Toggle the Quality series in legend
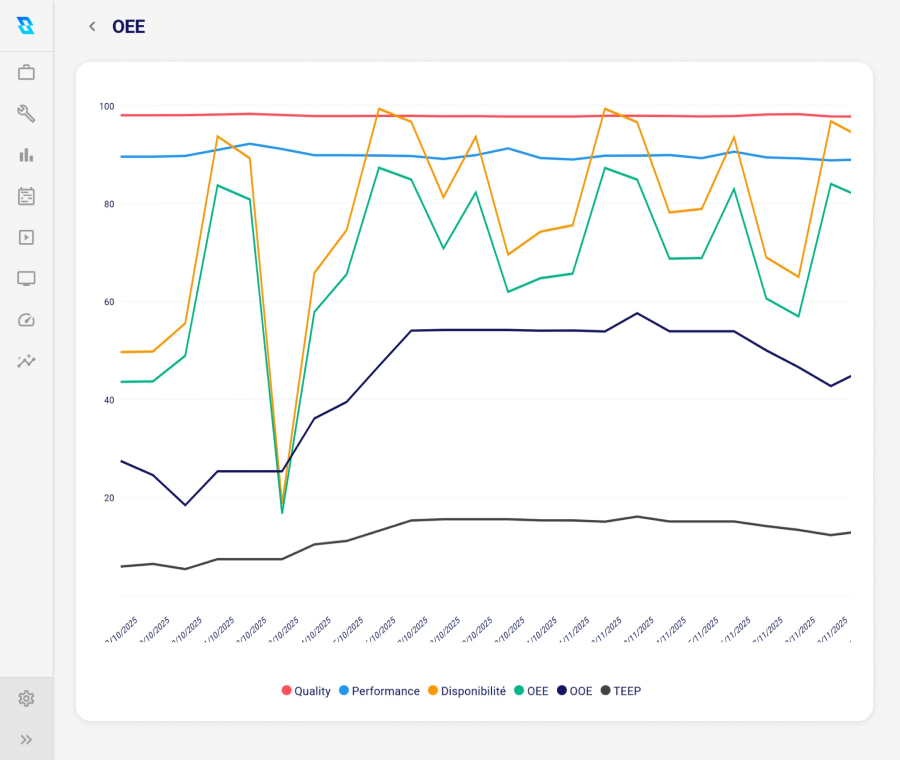Image resolution: width=900 pixels, height=760 pixels. click(x=306, y=691)
